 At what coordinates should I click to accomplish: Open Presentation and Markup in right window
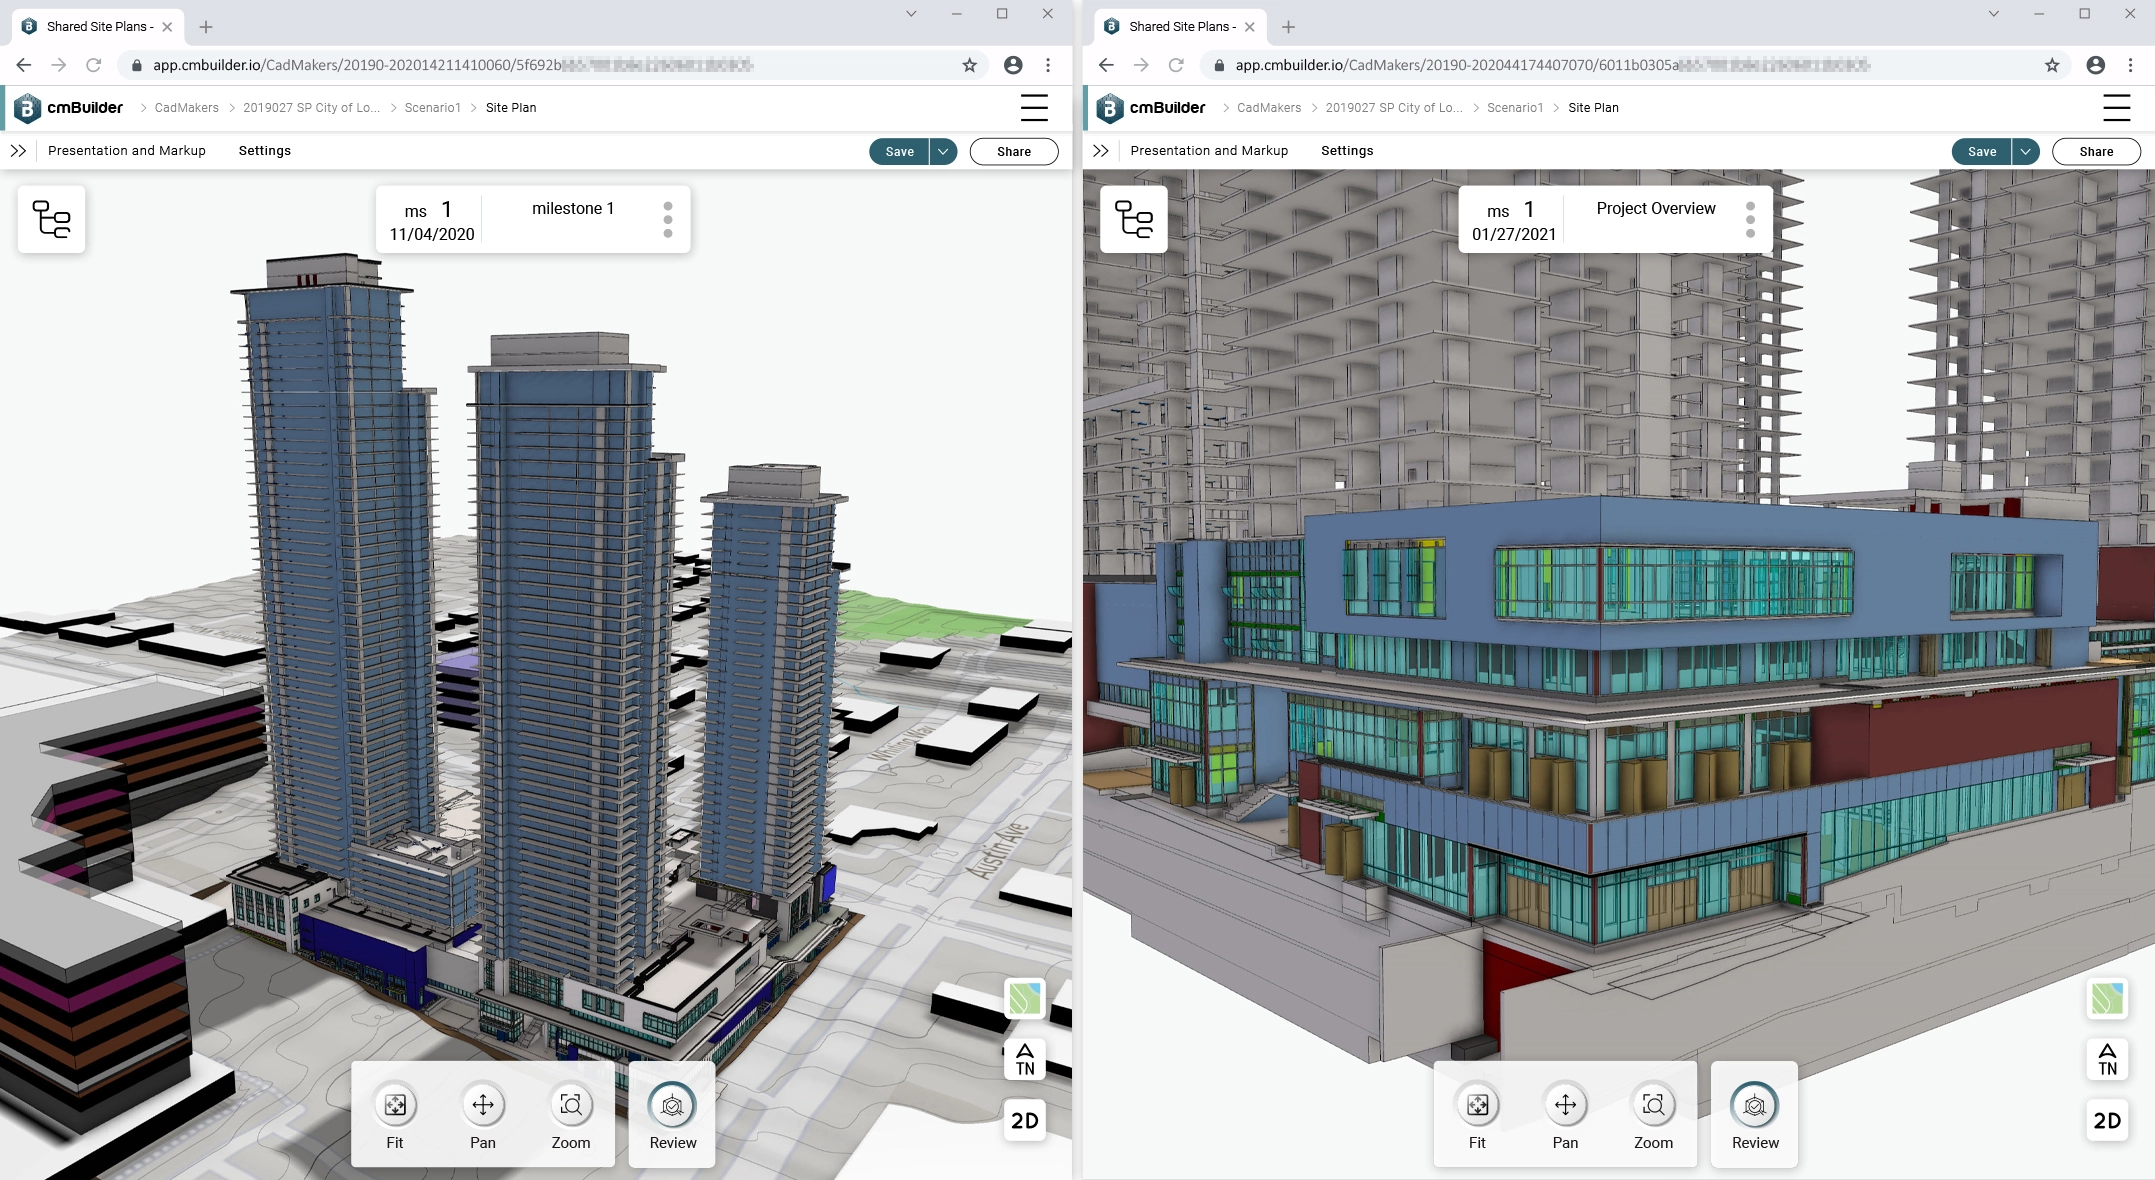point(1209,151)
